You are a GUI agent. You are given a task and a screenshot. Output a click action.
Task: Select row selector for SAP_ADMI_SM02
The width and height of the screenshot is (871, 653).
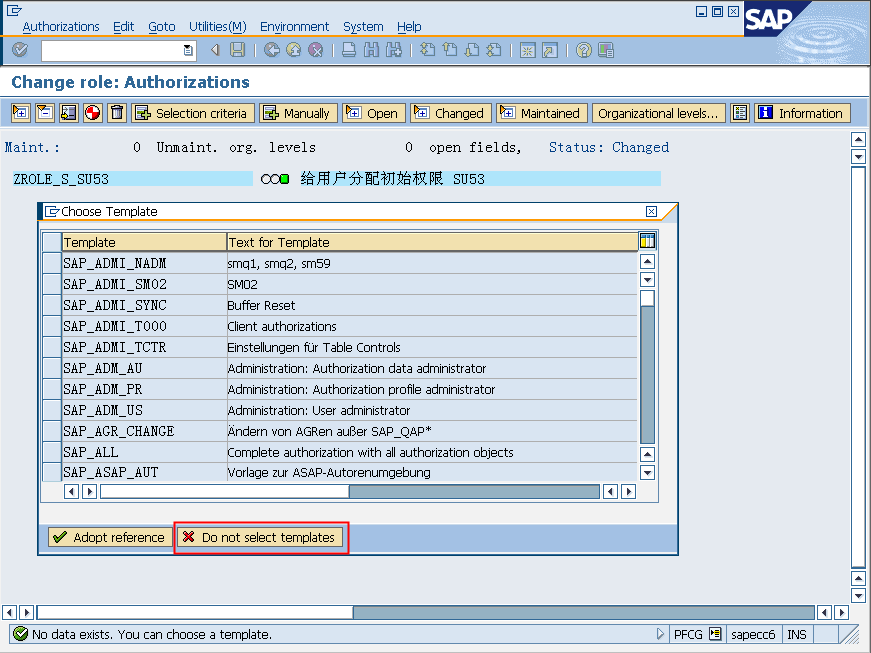pyautogui.click(x=52, y=284)
